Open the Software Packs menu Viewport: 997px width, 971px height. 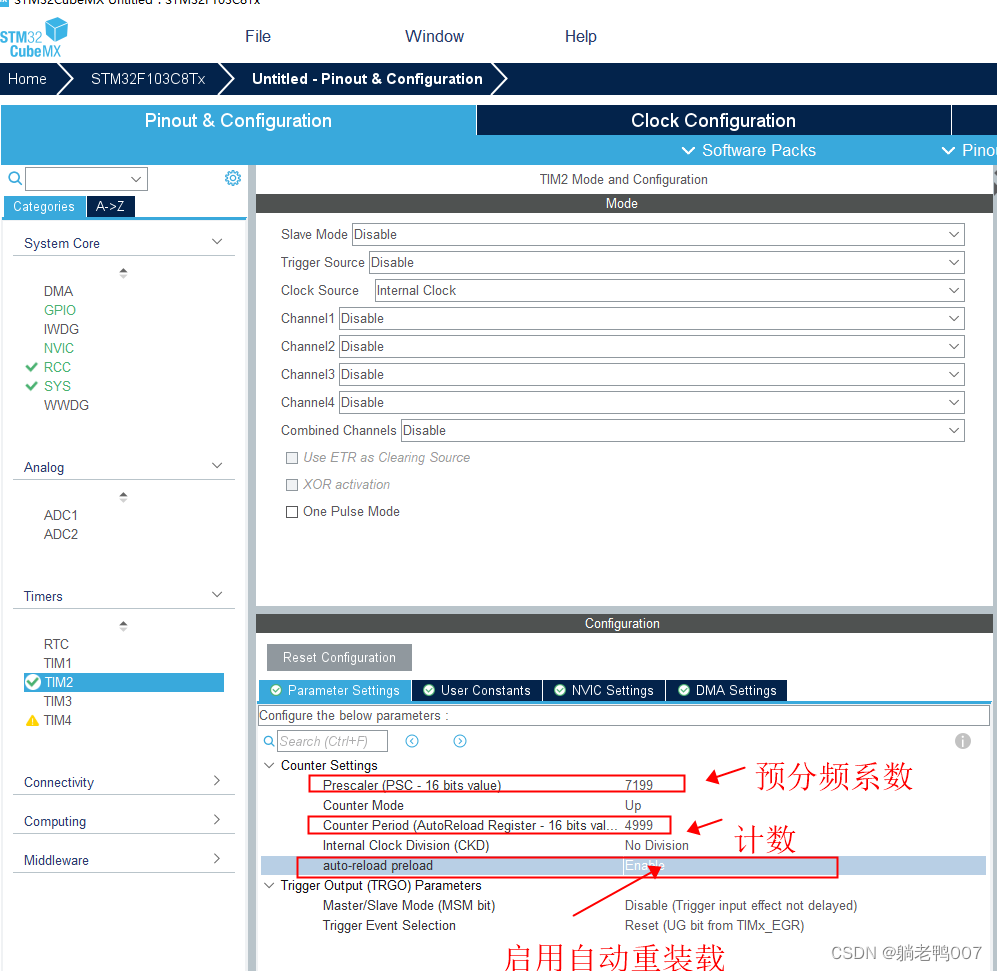point(748,150)
